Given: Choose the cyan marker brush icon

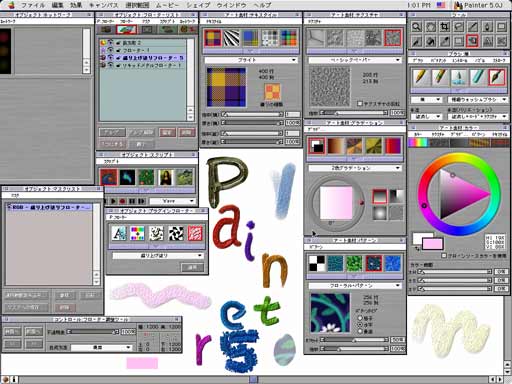Looking at the screenshot, I should 478,77.
